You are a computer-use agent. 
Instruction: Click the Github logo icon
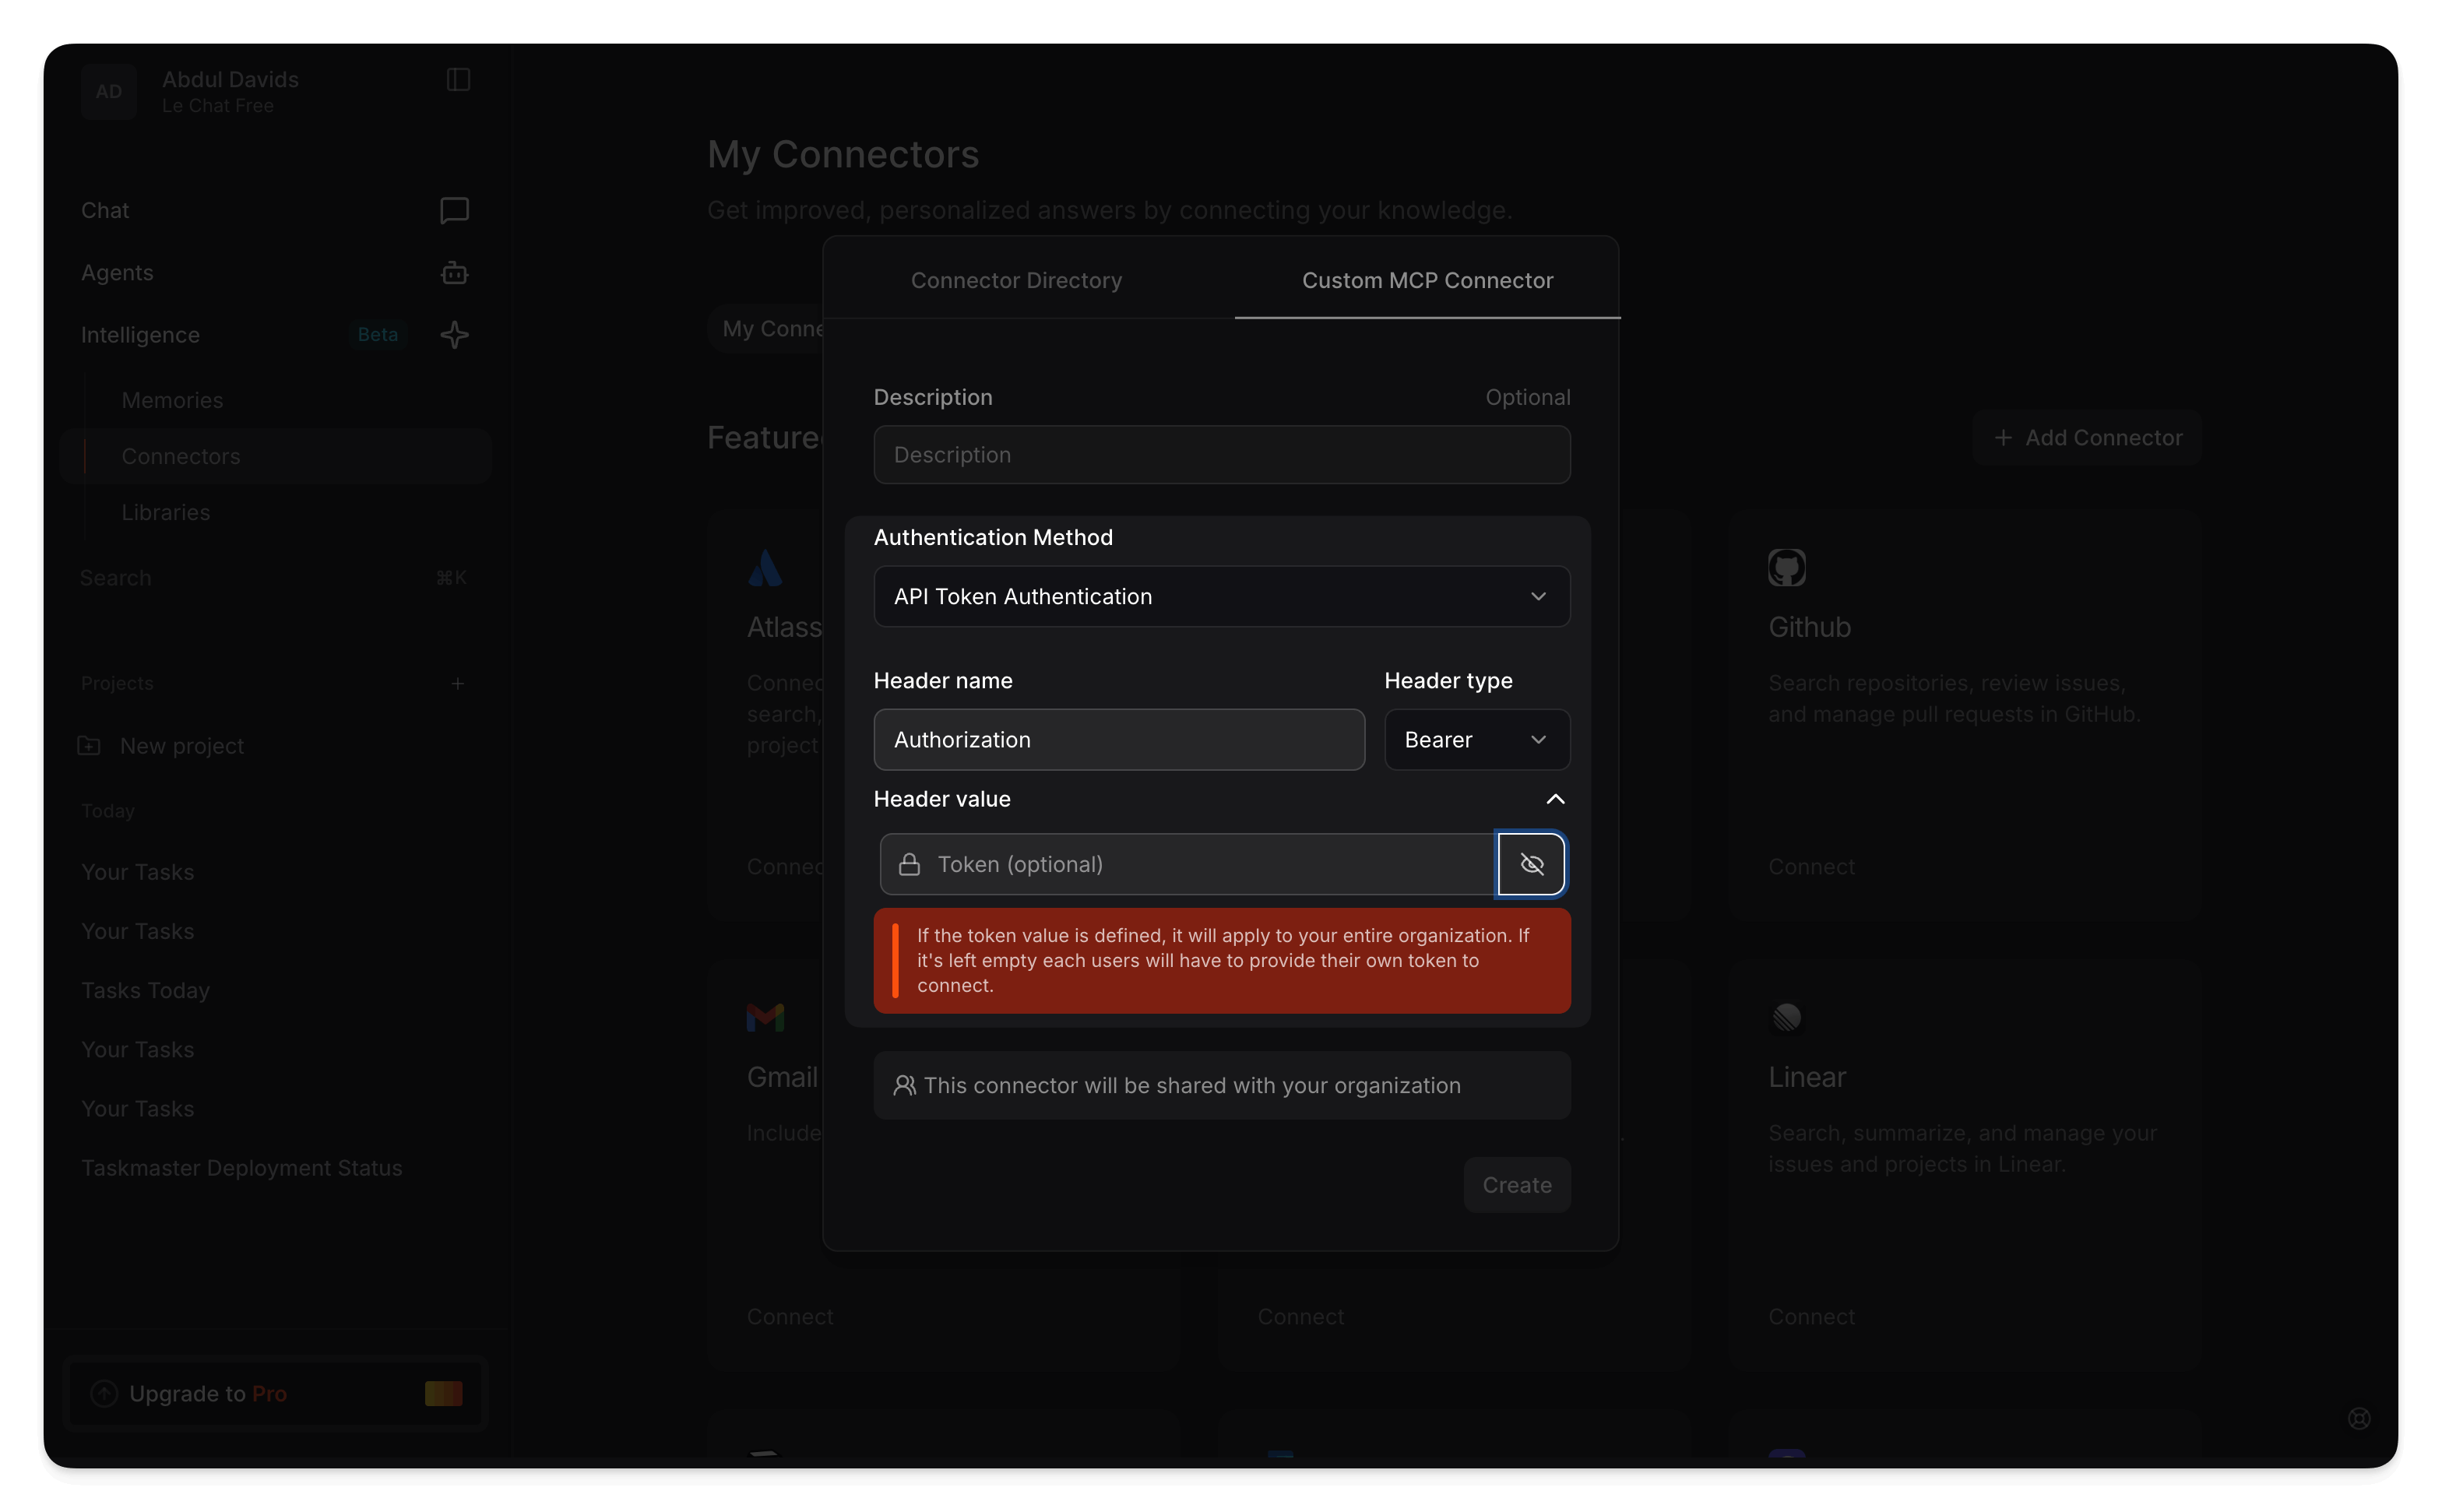click(x=1787, y=568)
